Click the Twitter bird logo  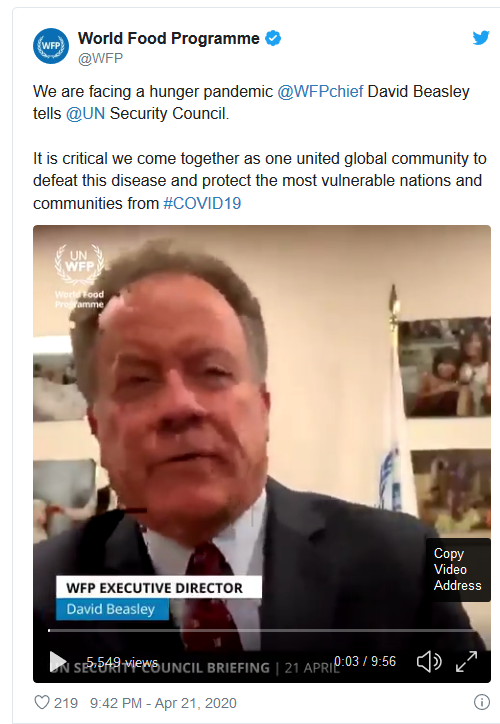click(481, 38)
